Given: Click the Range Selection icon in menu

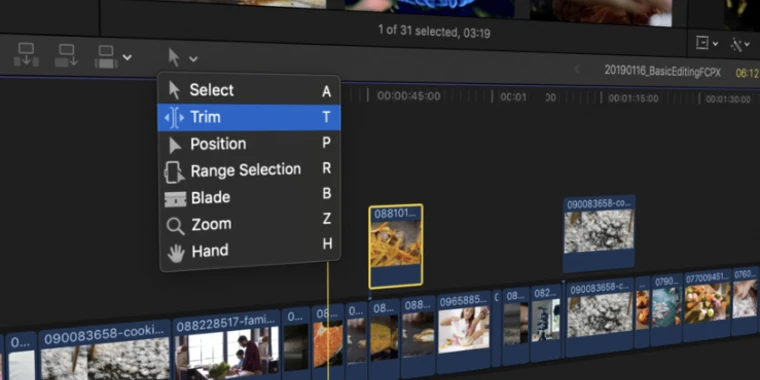Looking at the screenshot, I should click(x=174, y=172).
